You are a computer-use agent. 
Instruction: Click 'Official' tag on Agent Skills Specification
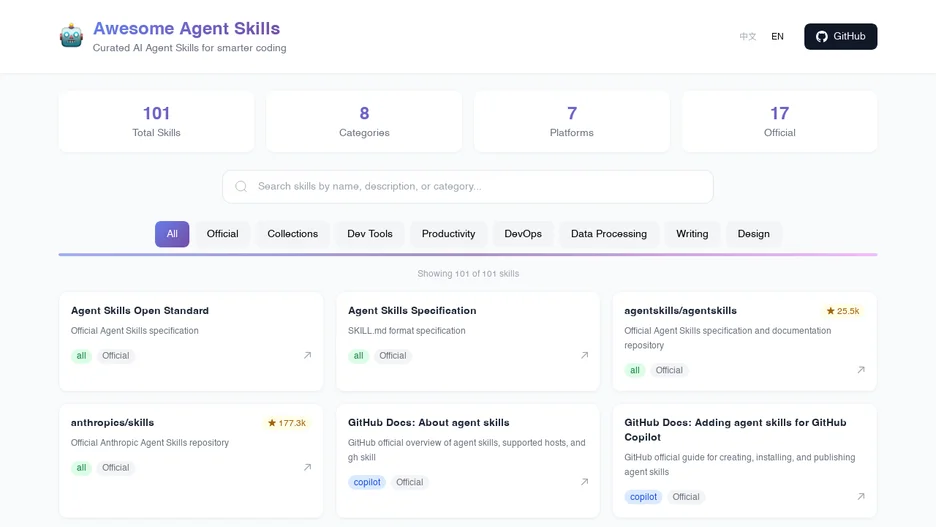tap(392, 356)
